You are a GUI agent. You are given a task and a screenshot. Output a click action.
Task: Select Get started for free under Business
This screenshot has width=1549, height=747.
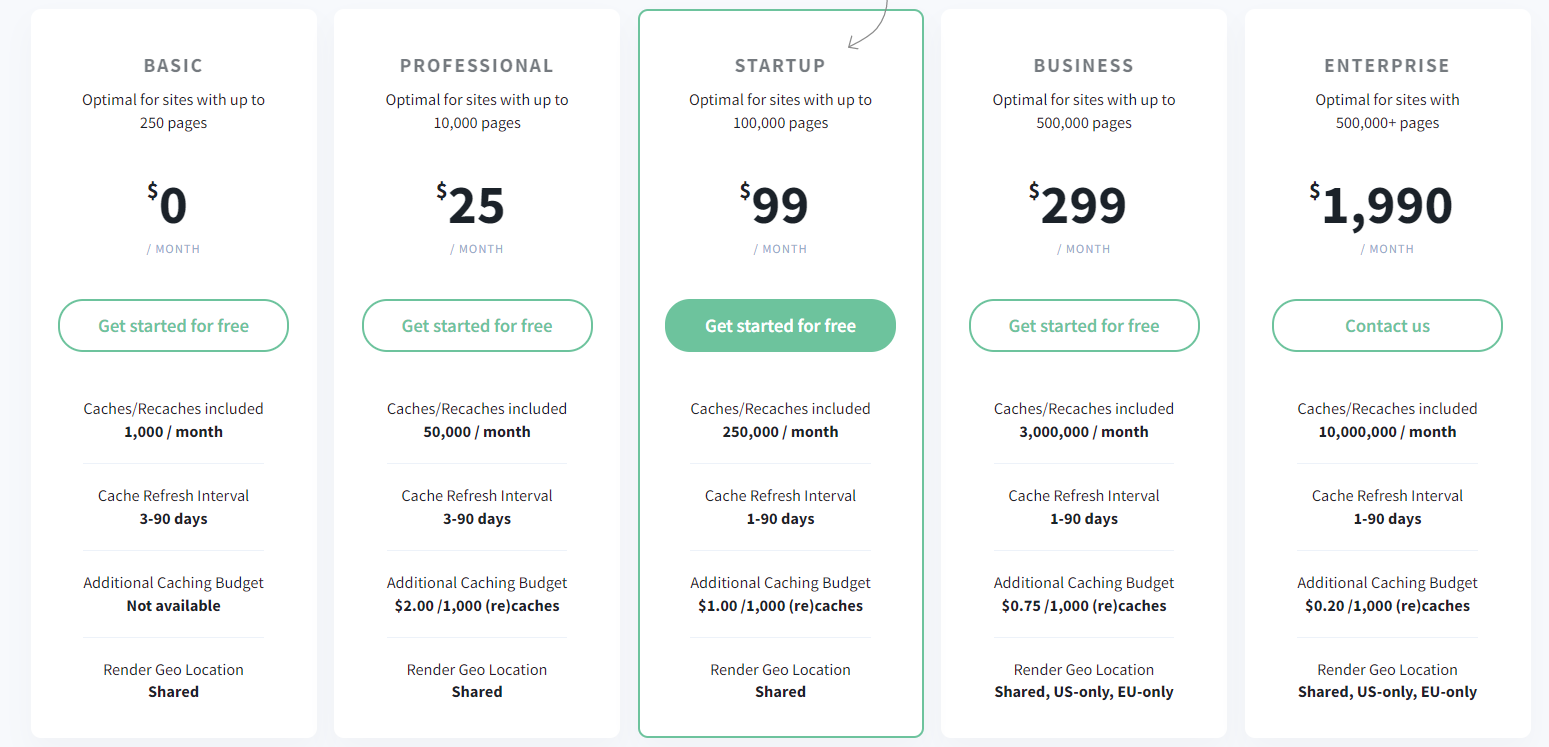coord(1084,326)
